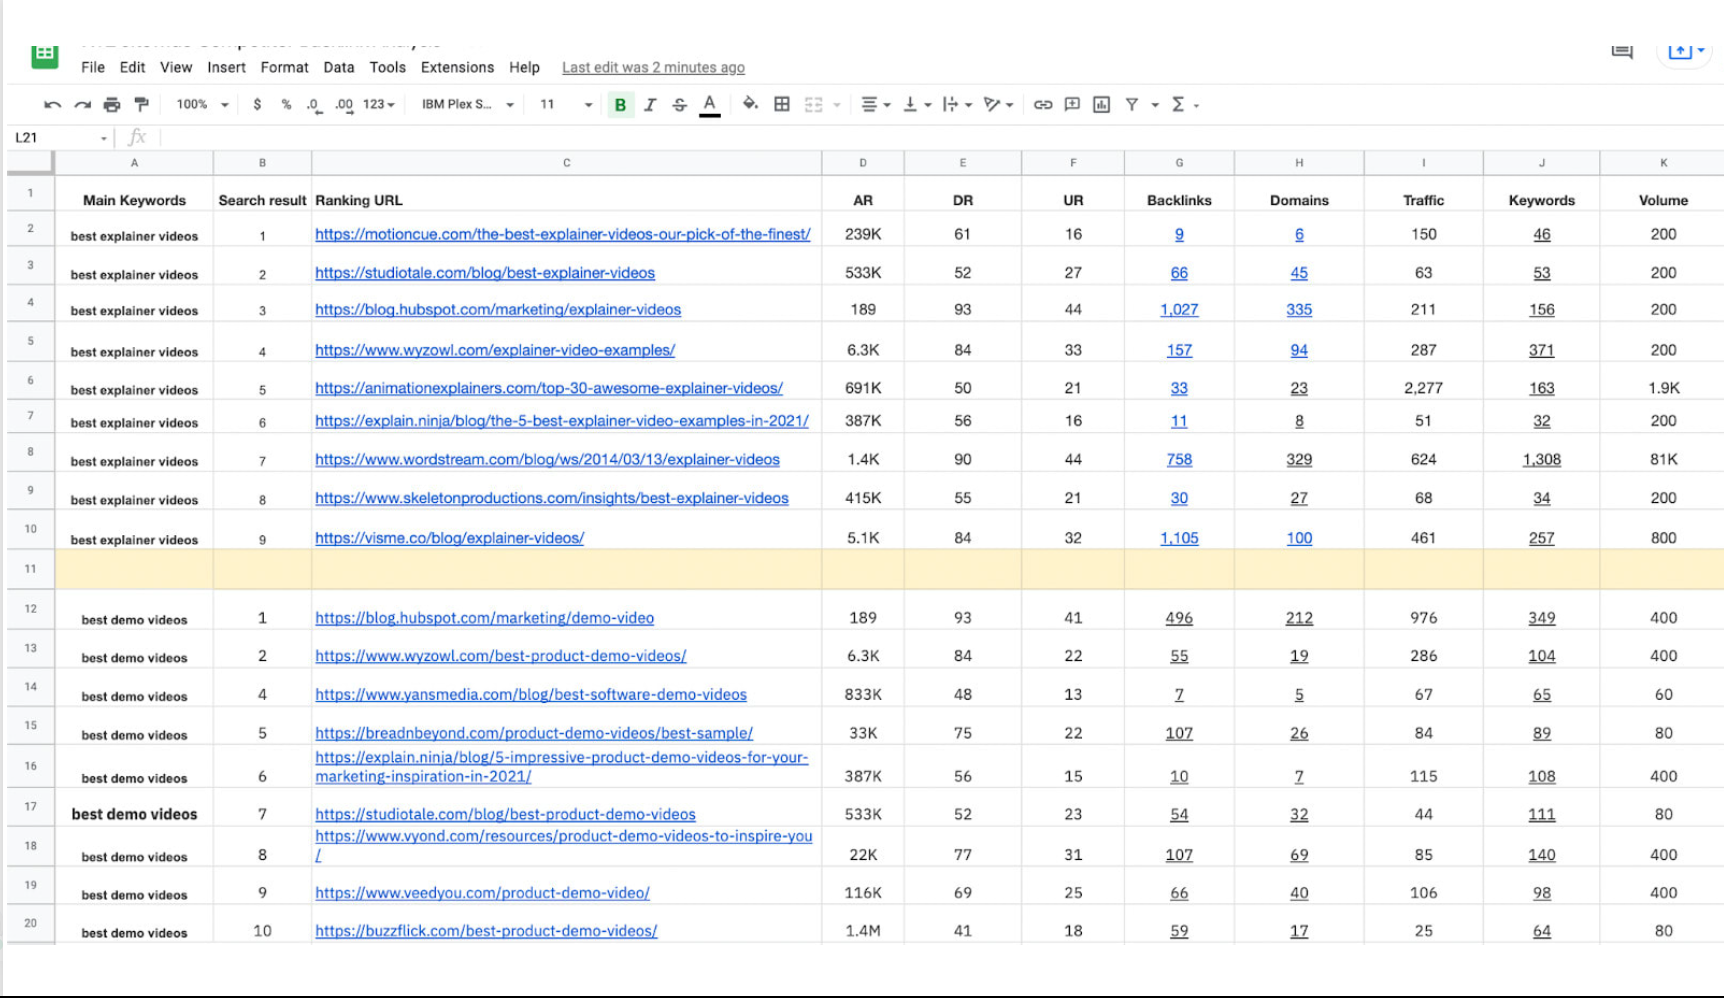Open the motioncue.com explainer videos link
This screenshot has width=1724, height=998.
(x=562, y=234)
